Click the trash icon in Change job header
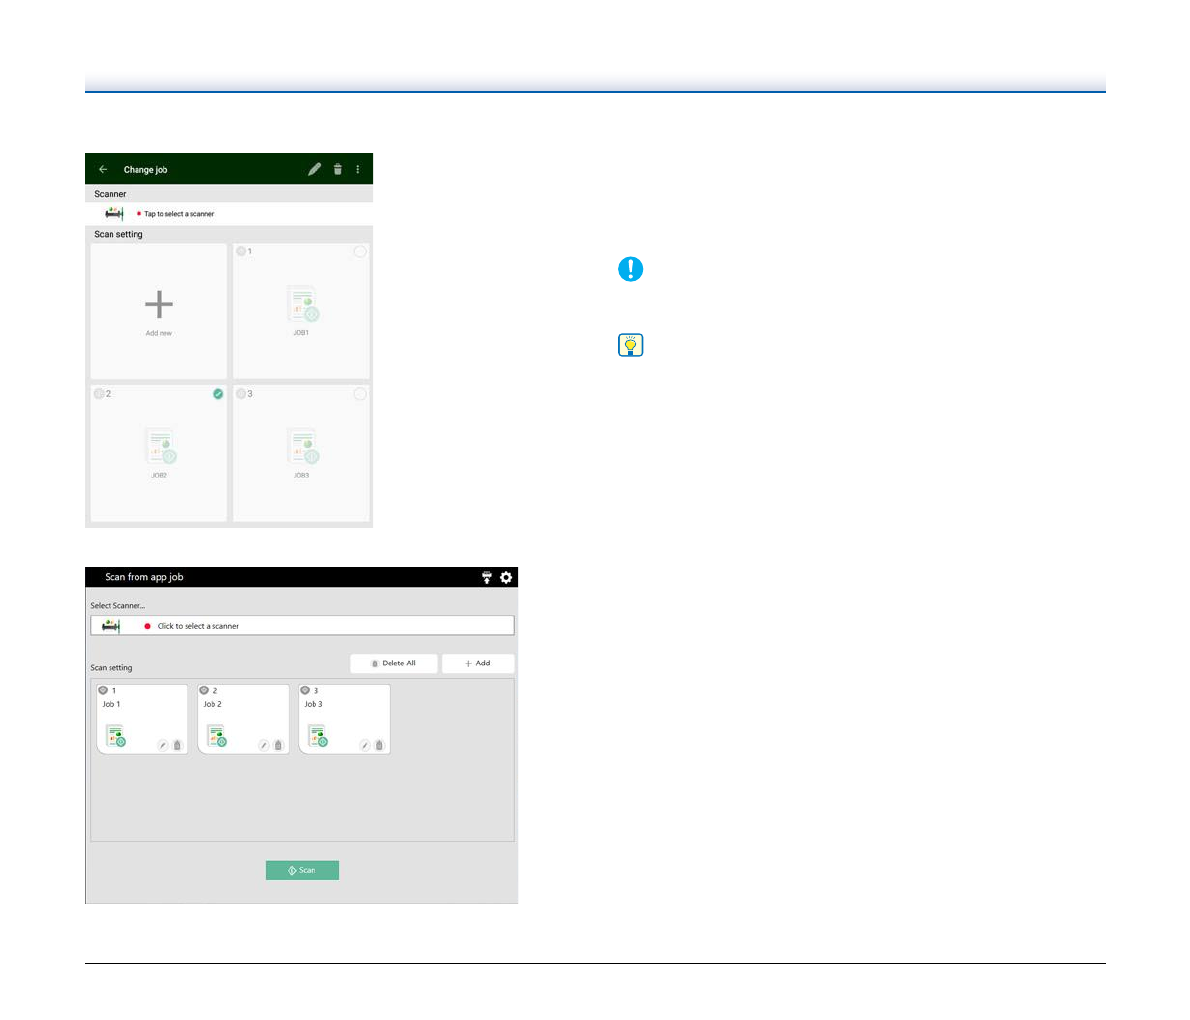Screen dimensions: 1190x1020 point(338,170)
